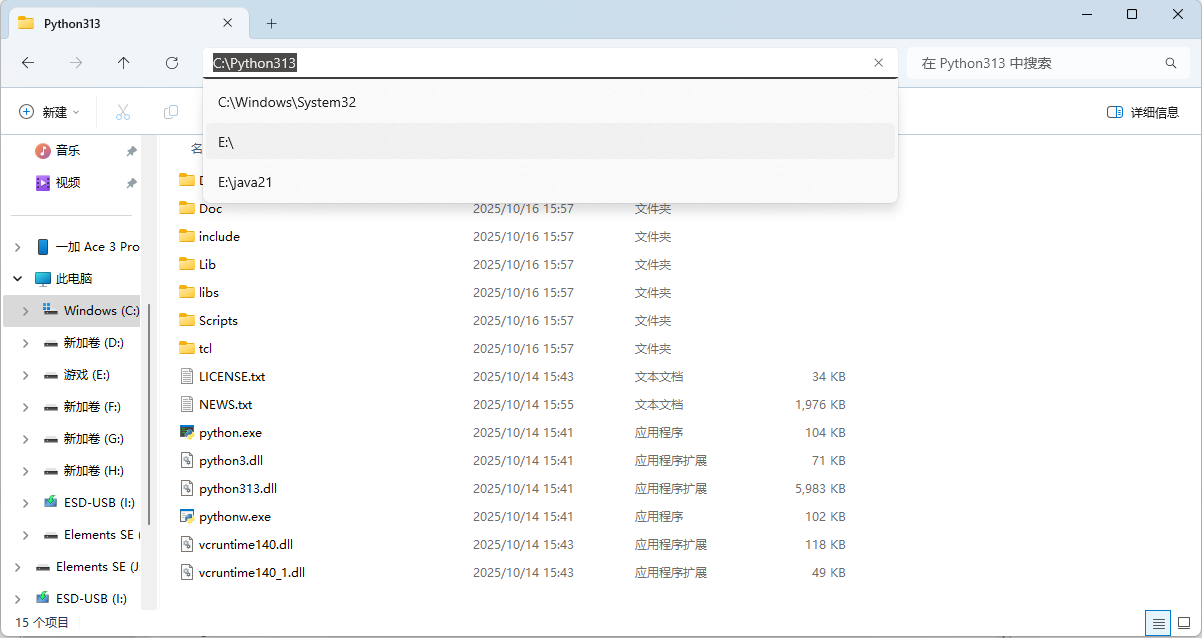Select the C:\Windows\System32 suggestion

pyautogui.click(x=287, y=102)
